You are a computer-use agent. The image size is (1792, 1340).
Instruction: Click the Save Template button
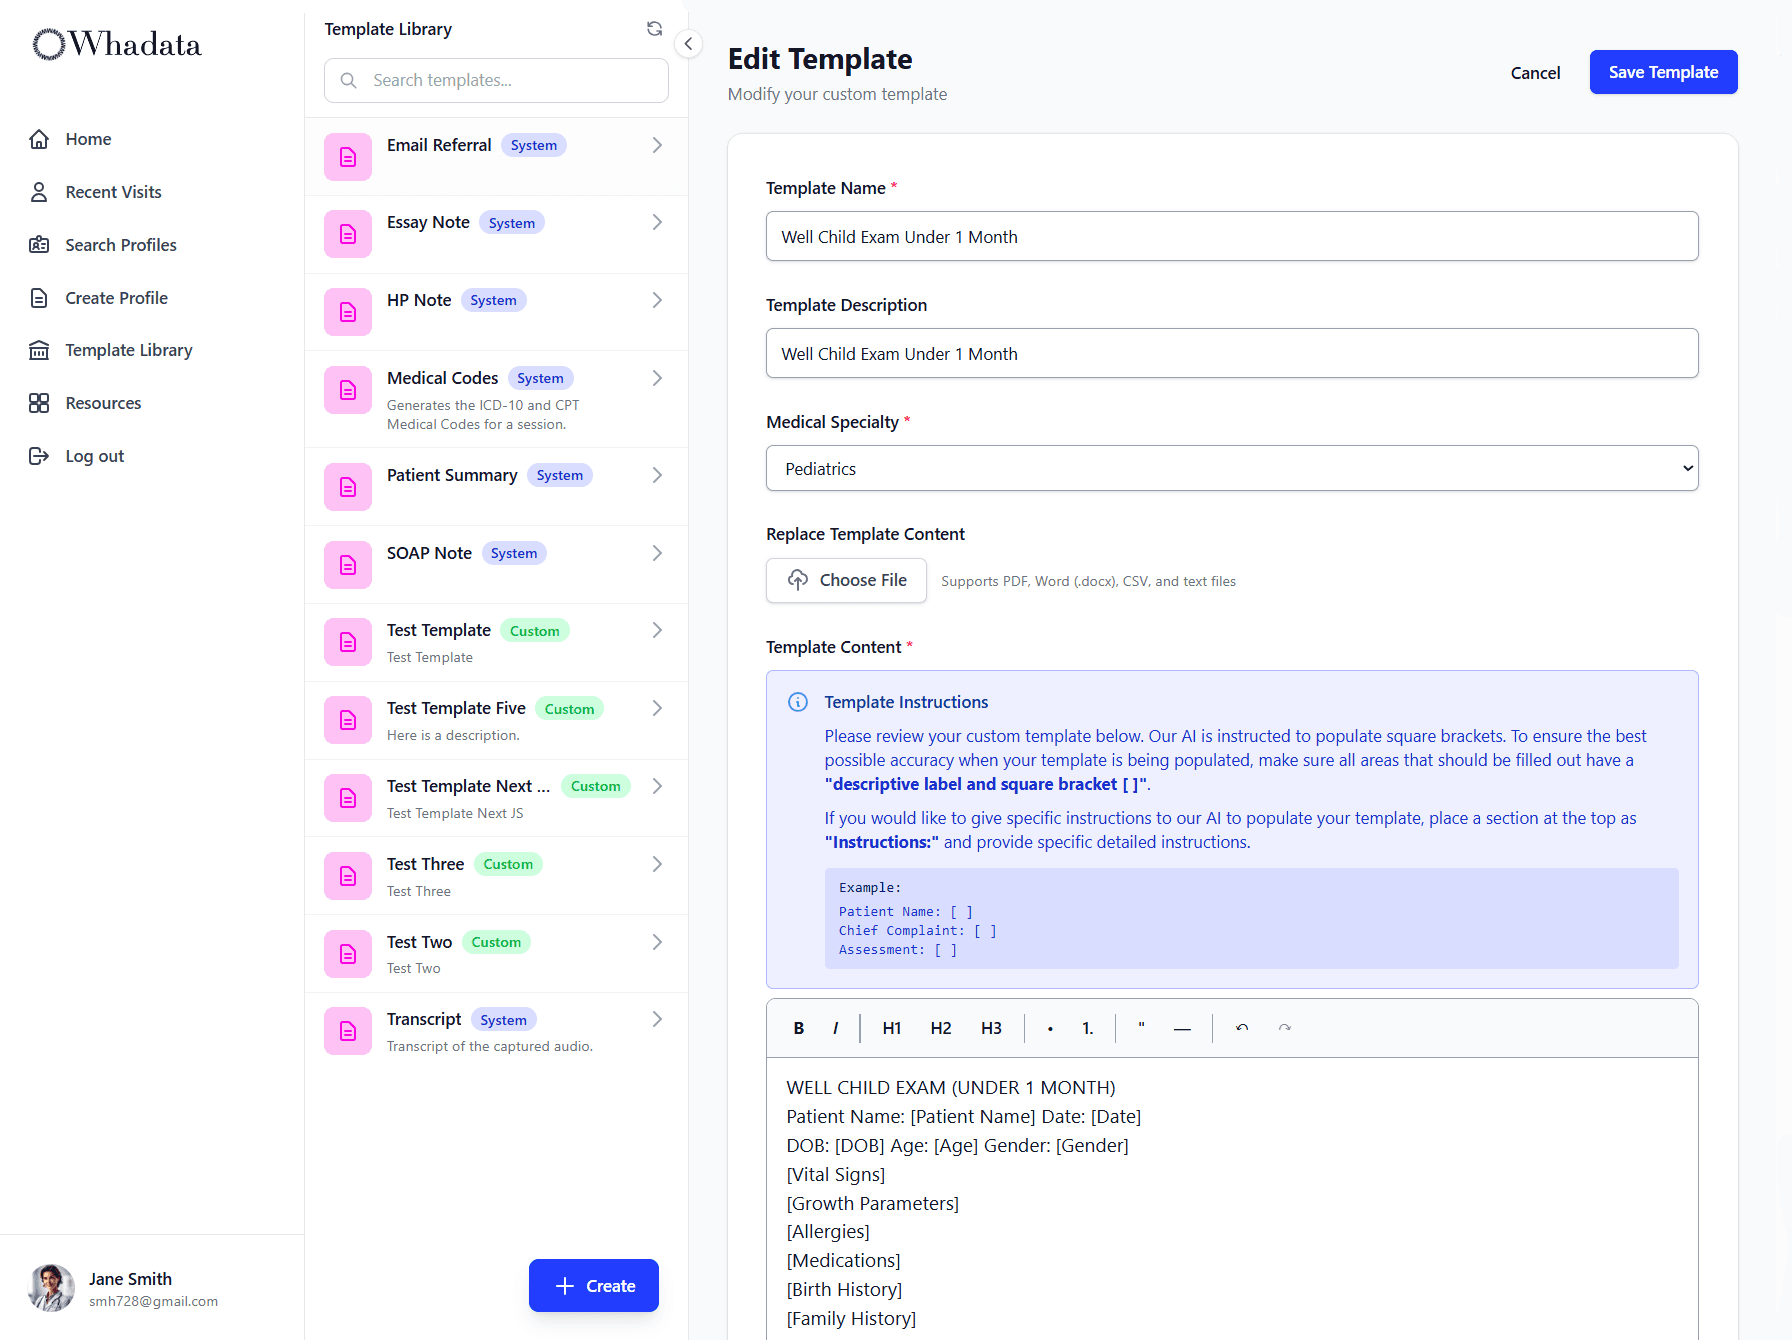1663,72
